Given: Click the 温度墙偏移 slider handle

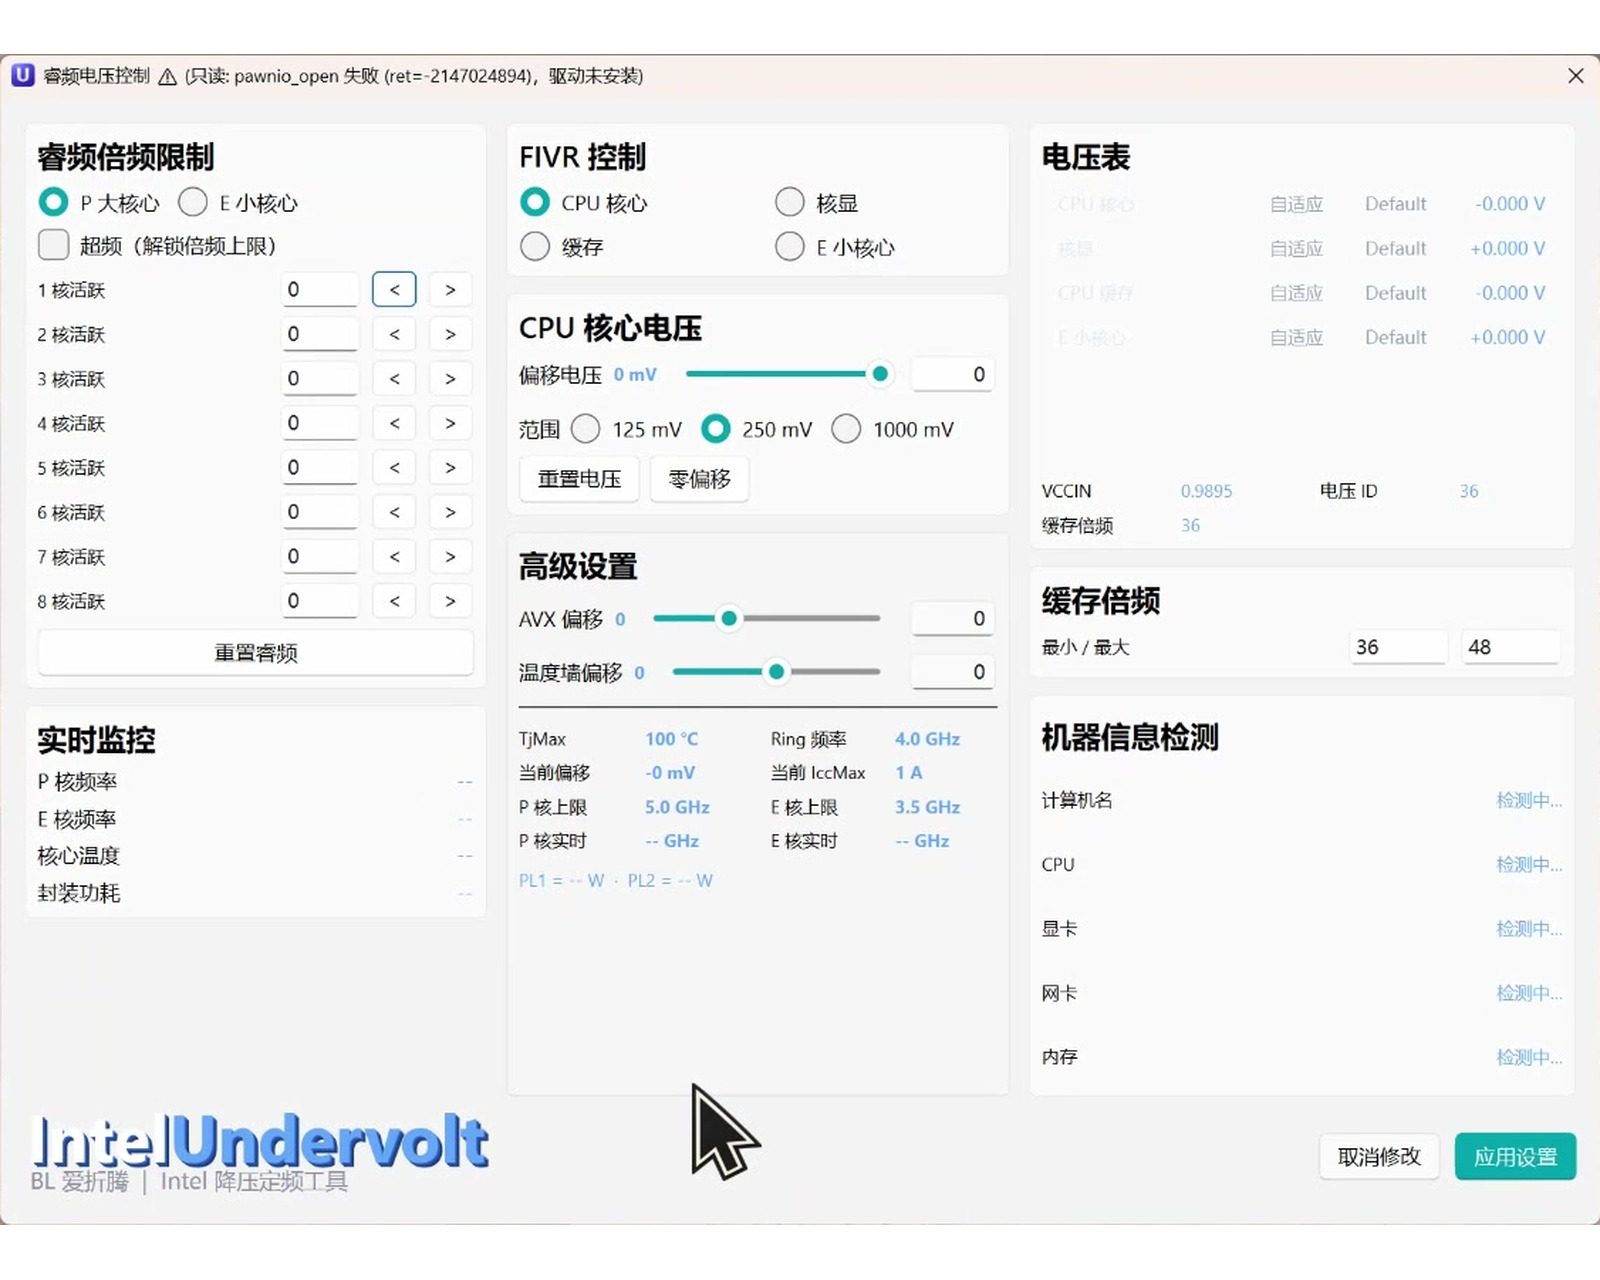Looking at the screenshot, I should (776, 672).
